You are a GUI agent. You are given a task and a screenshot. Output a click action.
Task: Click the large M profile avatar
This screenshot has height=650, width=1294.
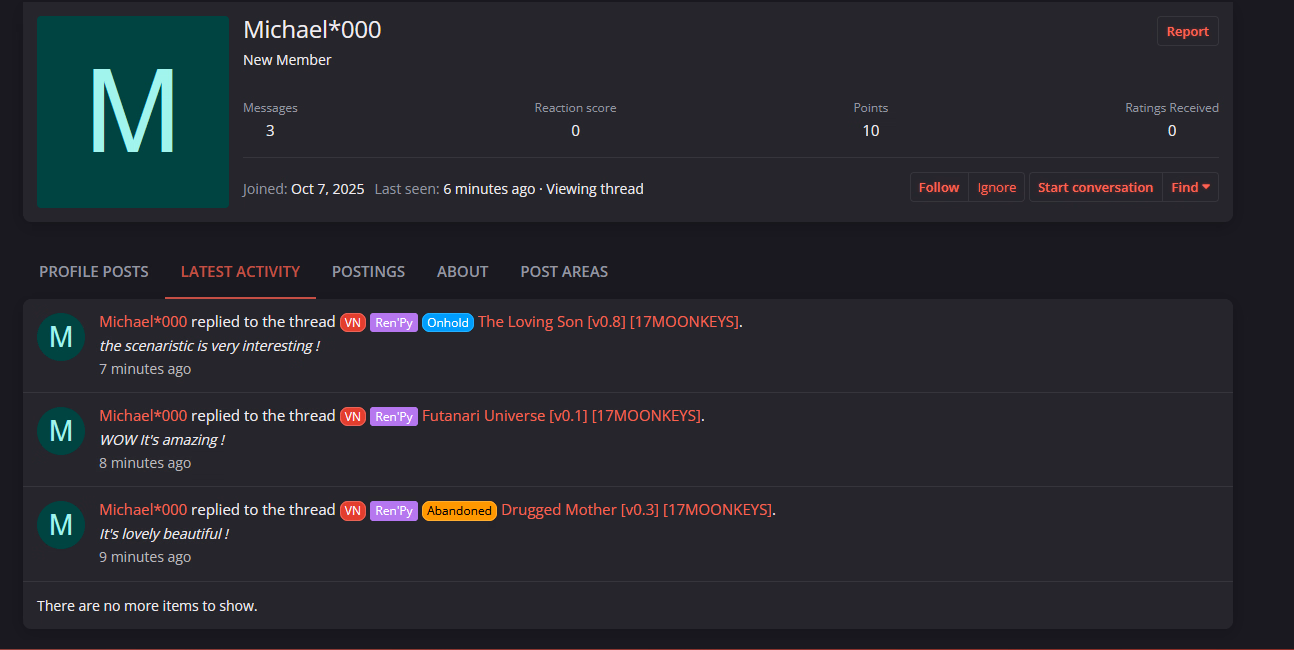[x=133, y=112]
